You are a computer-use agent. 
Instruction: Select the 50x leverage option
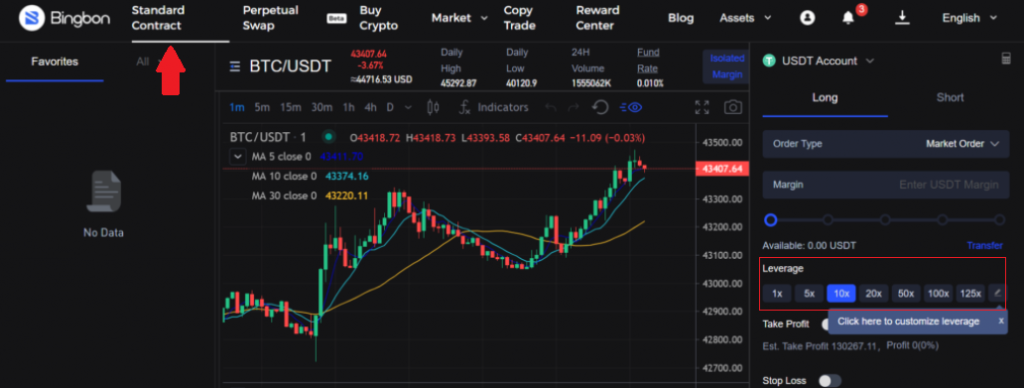coord(906,293)
